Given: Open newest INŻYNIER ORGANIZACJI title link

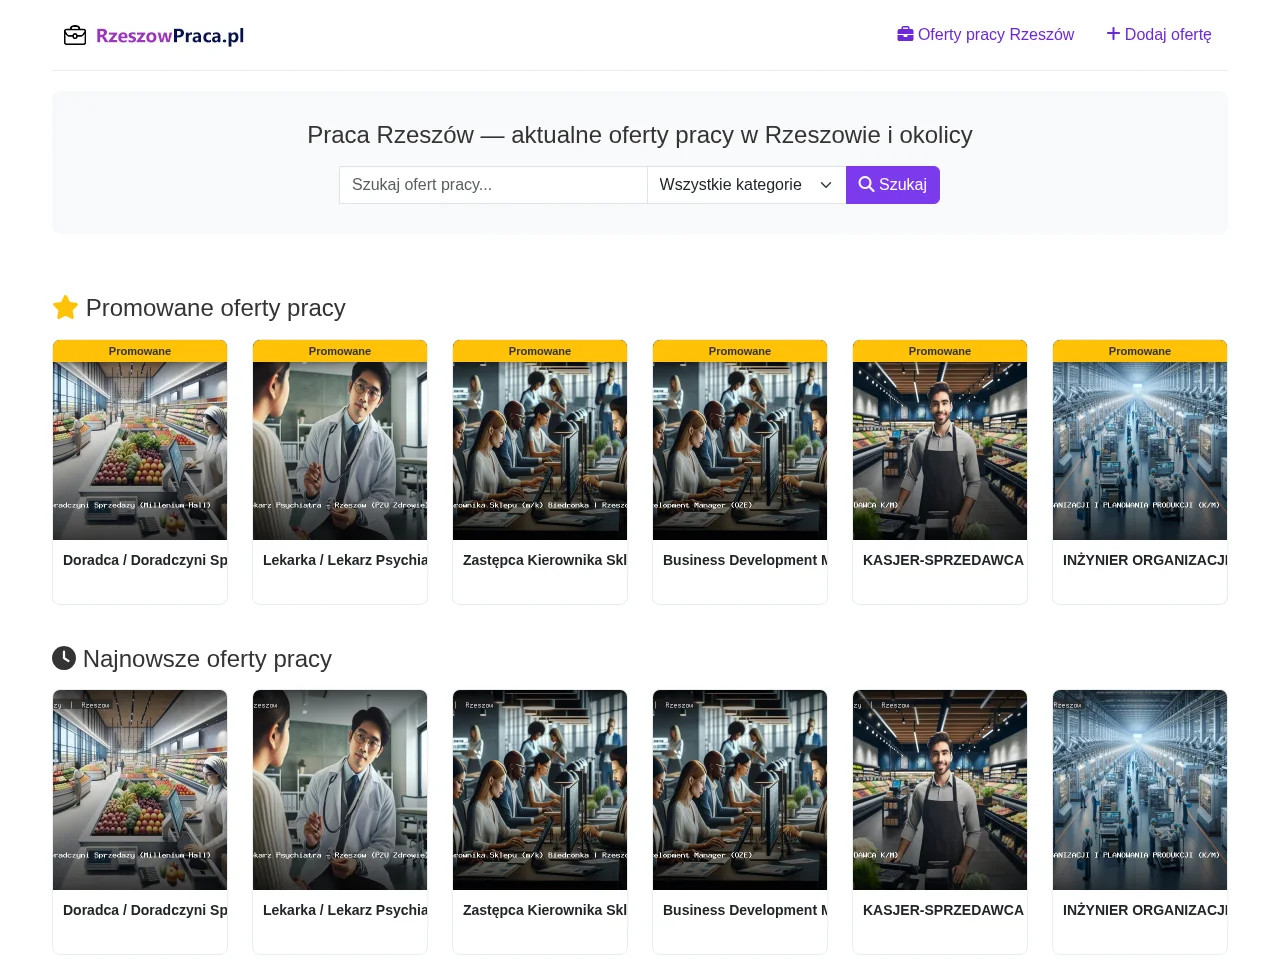Looking at the screenshot, I should click(x=1145, y=910).
